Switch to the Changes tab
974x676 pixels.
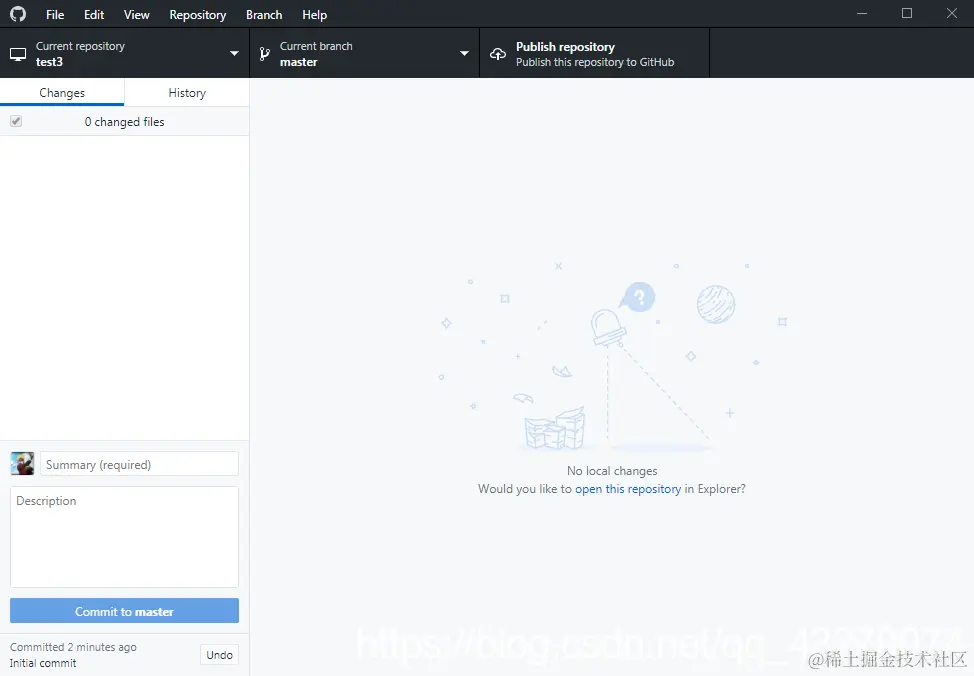[x=62, y=93]
